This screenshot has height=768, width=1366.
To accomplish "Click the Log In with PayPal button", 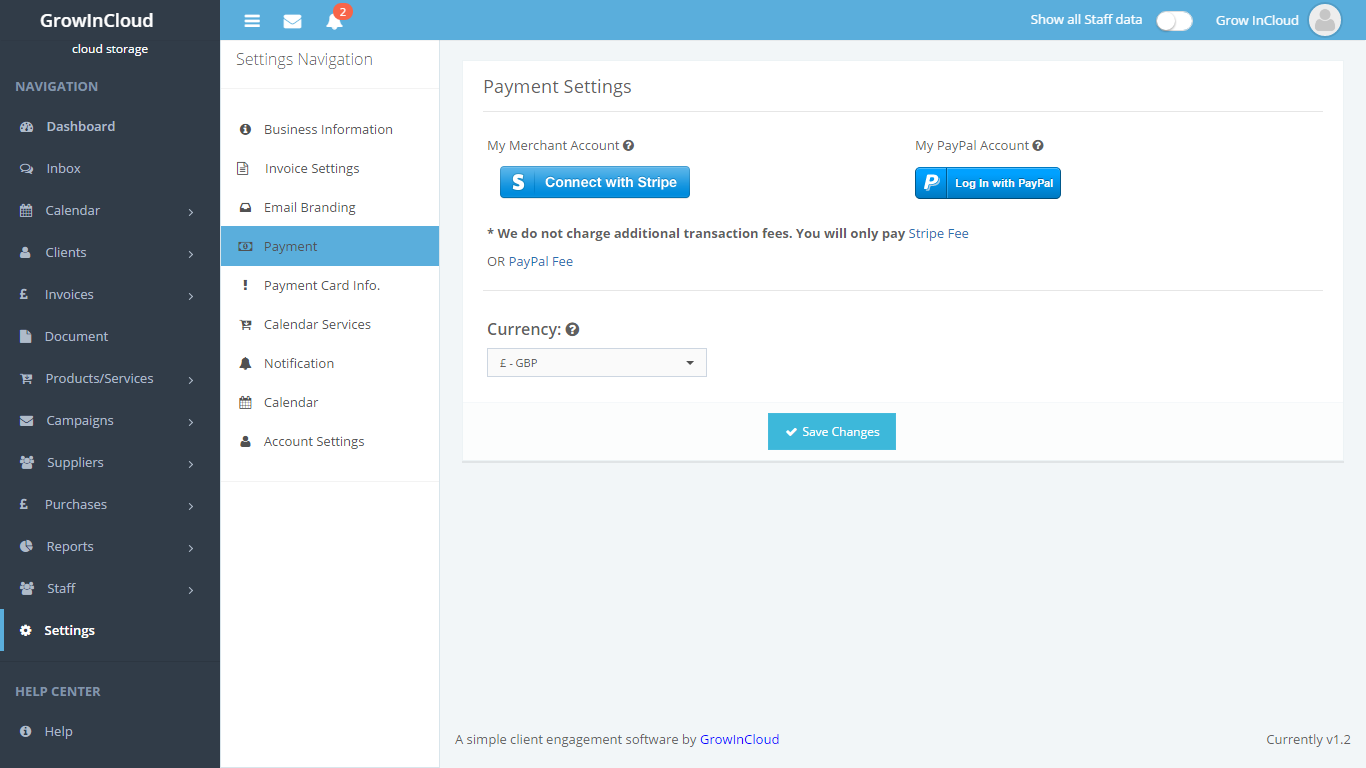I will [987, 183].
